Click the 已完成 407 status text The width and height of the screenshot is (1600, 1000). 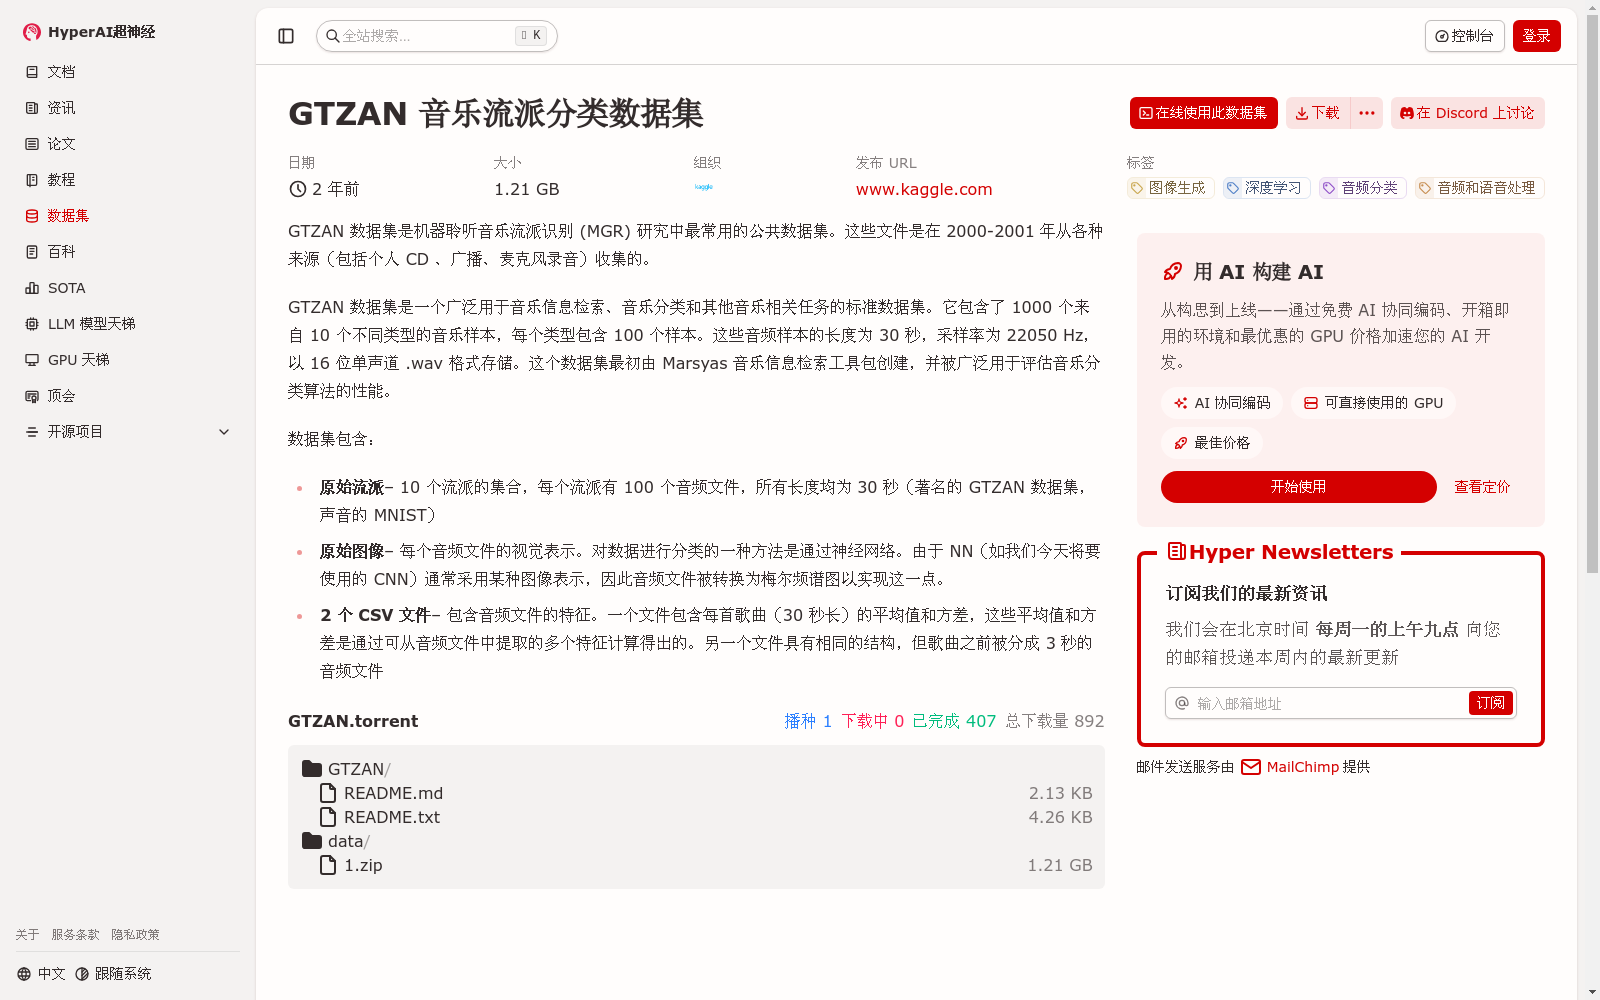954,721
